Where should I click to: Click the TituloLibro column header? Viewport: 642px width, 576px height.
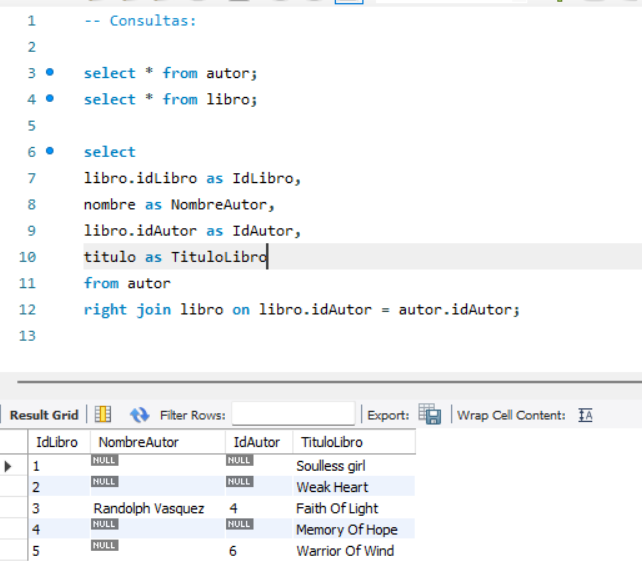point(331,442)
